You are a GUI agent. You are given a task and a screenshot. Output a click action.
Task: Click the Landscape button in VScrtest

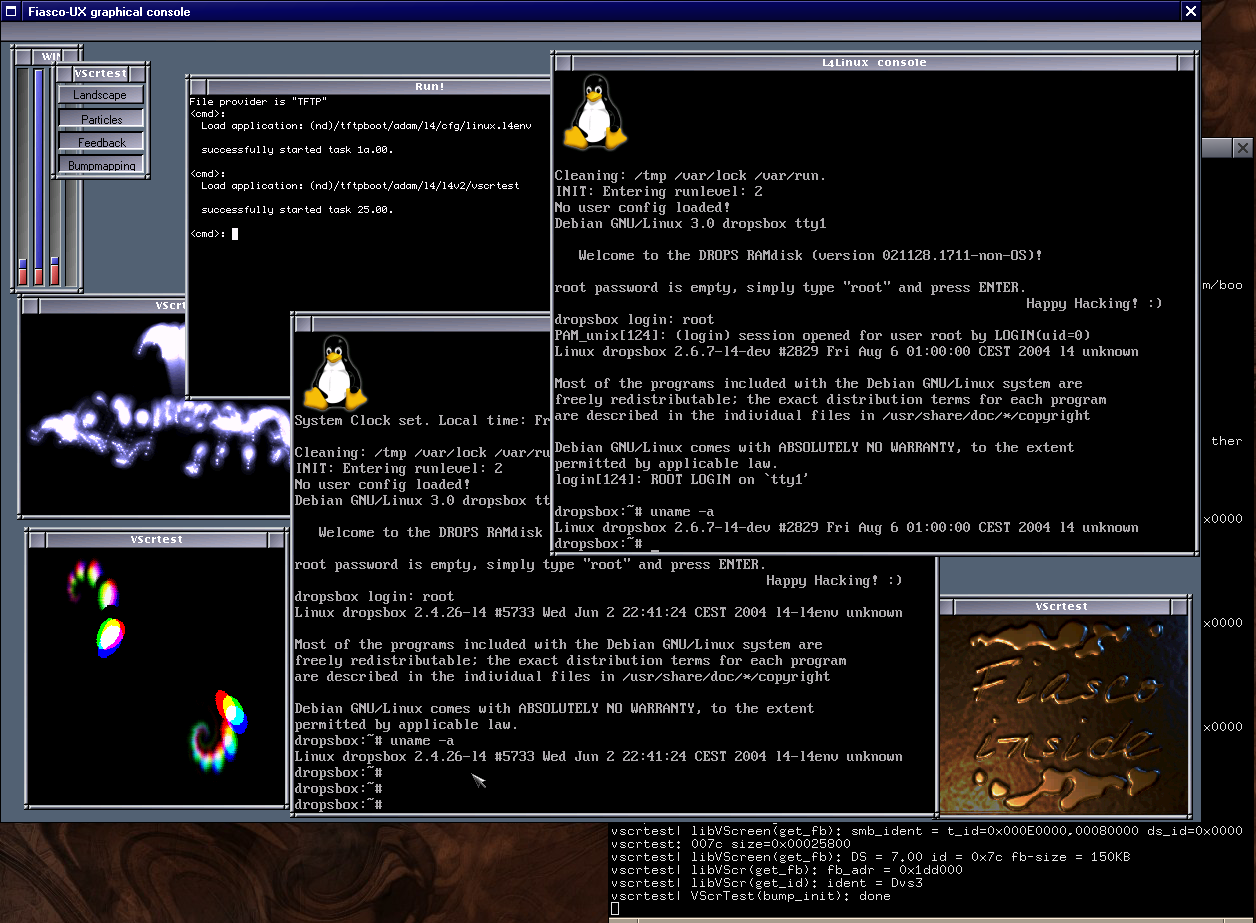(100, 95)
